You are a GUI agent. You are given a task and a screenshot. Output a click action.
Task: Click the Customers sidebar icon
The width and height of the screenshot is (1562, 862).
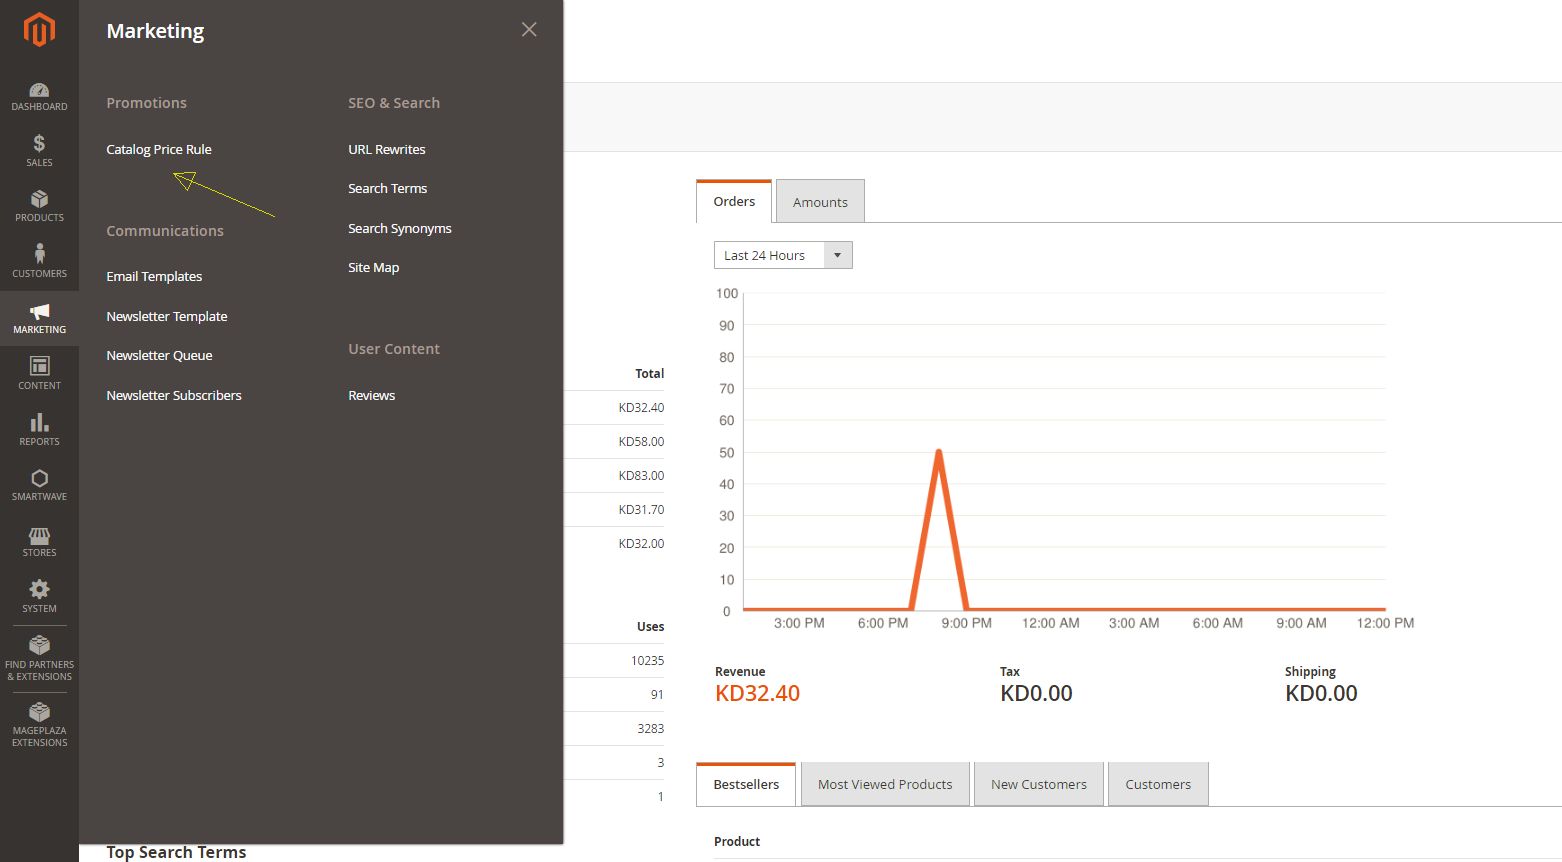click(x=39, y=261)
